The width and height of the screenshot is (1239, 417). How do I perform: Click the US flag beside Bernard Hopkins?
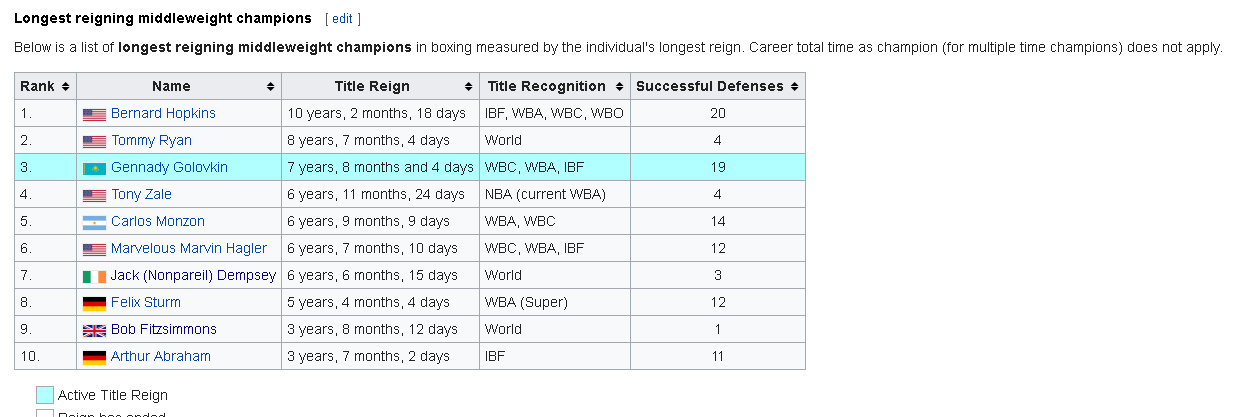94,114
